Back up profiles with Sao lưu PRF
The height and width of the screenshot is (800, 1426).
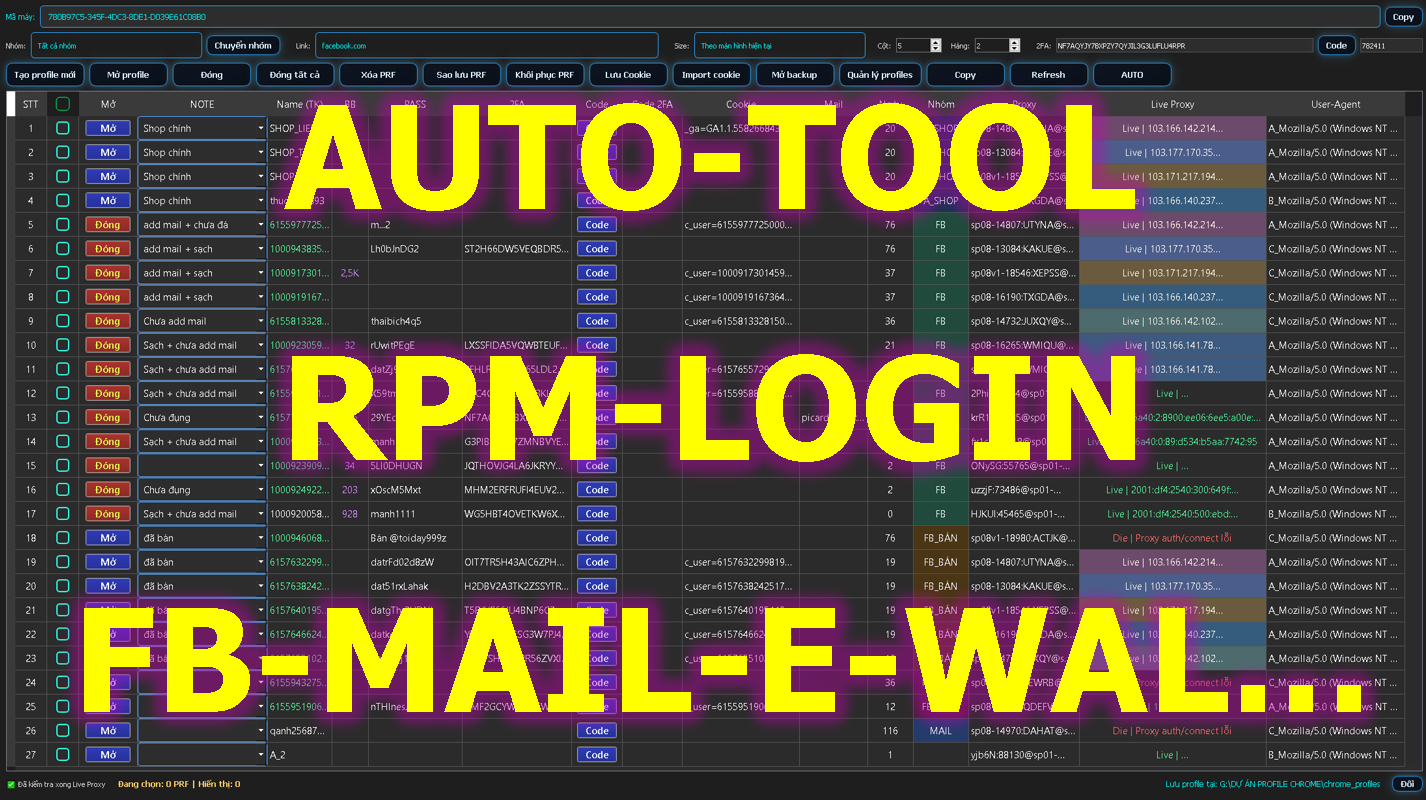[x=461, y=75]
